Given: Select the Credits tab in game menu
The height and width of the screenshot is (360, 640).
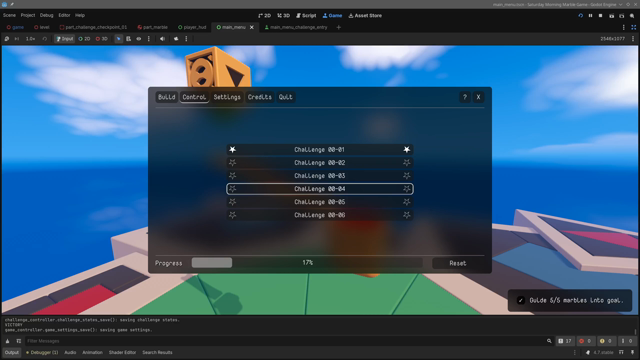Looking at the screenshot, I should [x=260, y=97].
